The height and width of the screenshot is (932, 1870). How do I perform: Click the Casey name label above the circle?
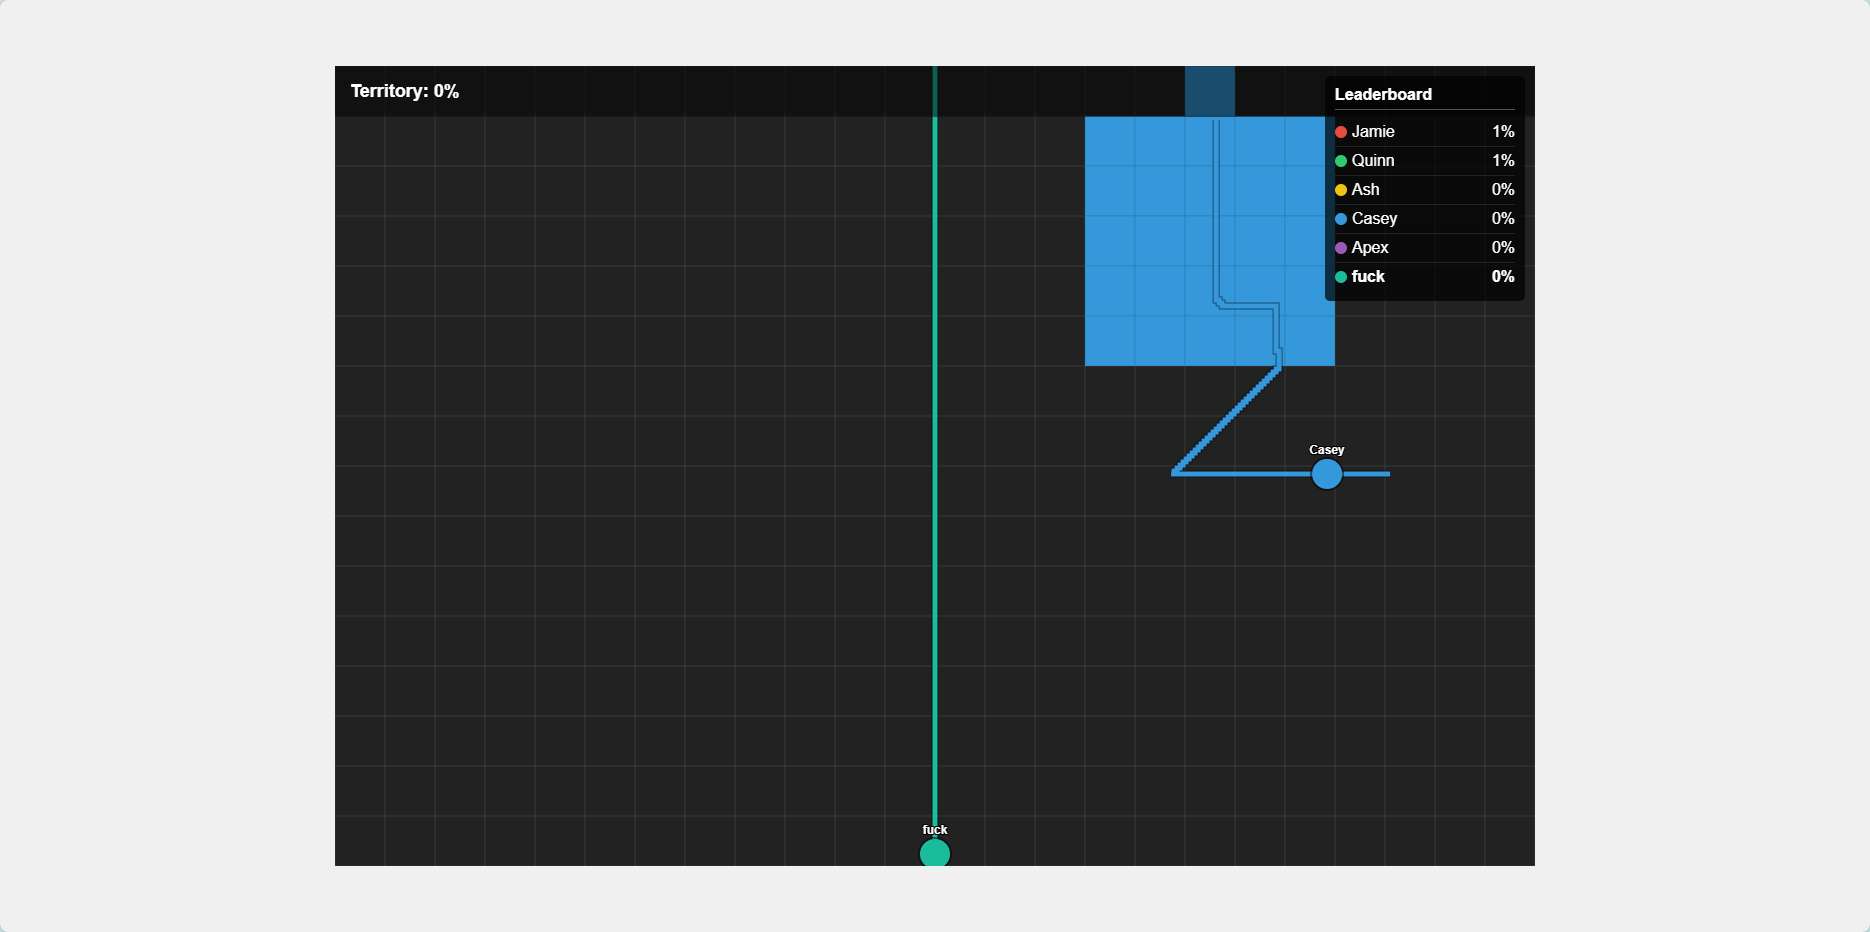[1327, 450]
